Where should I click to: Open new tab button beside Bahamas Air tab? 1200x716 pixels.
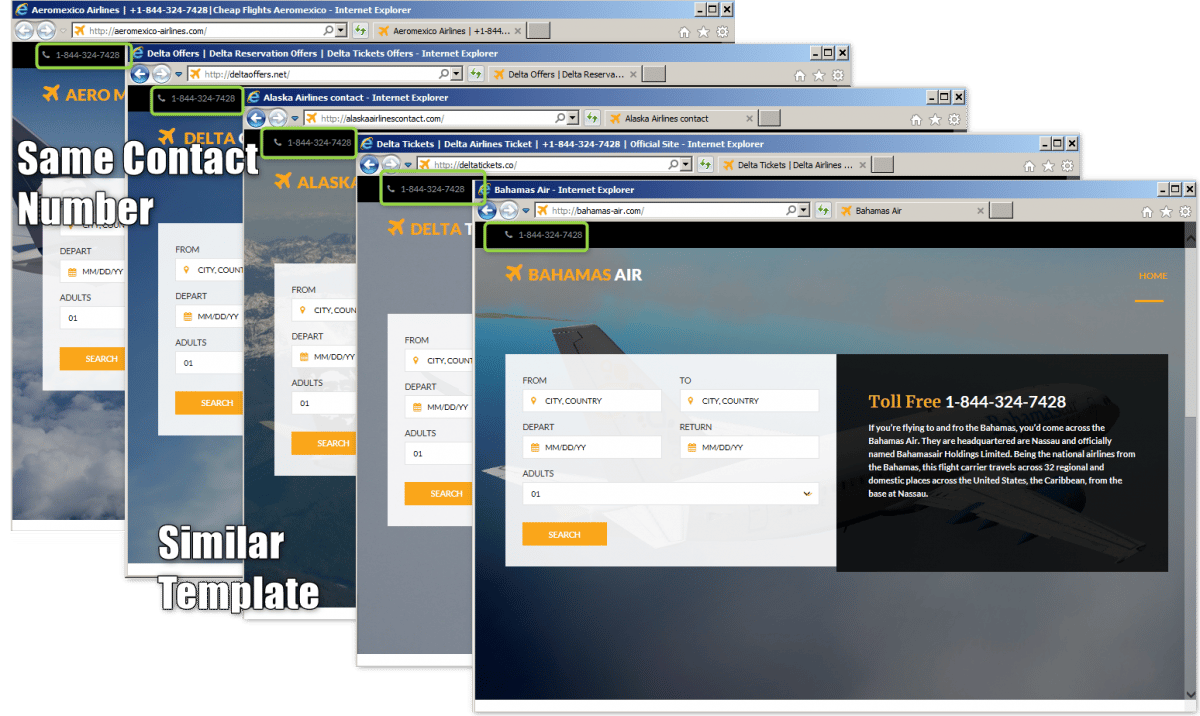(x=1000, y=211)
